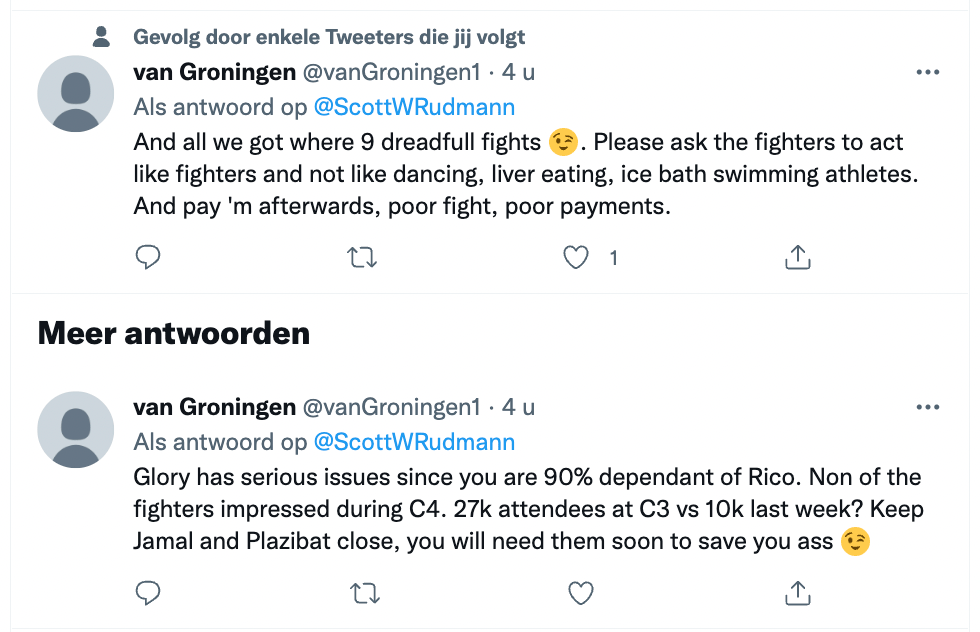Open more options on second tweet
980x632 pixels.
(x=928, y=407)
